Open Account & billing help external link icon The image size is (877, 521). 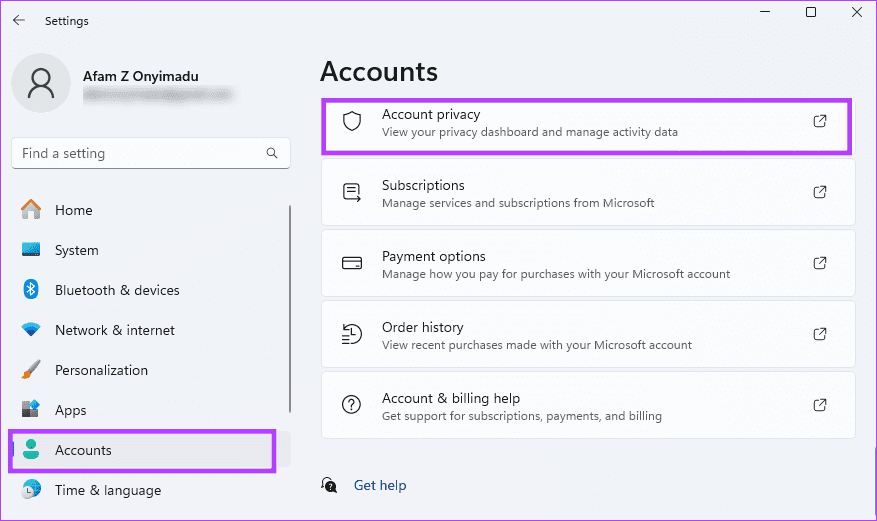point(820,405)
